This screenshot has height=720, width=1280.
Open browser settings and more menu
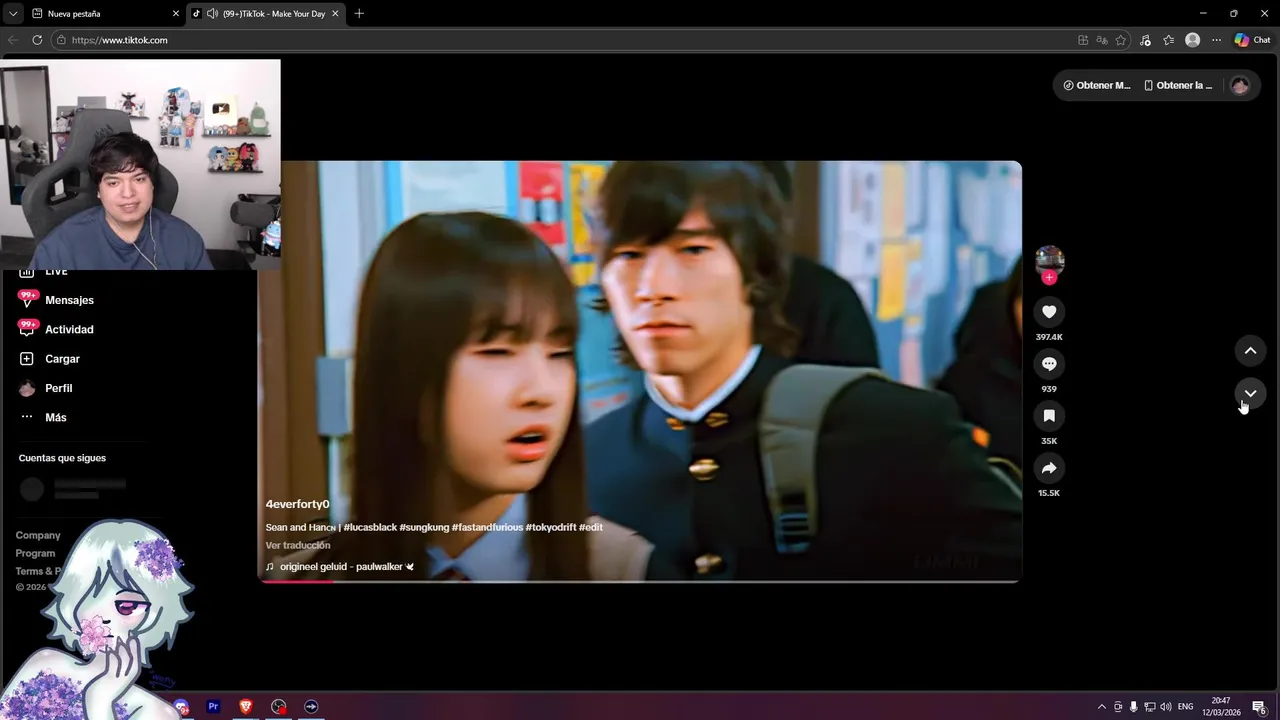1216,40
